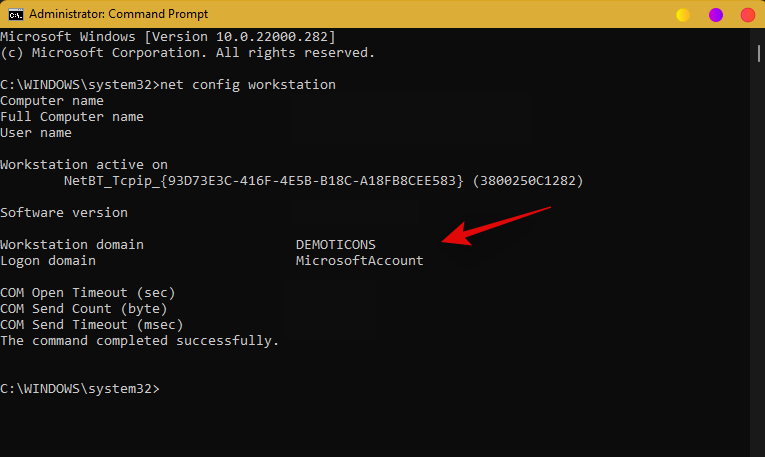Click the "Software version" line
765x457 pixels.
pos(64,213)
